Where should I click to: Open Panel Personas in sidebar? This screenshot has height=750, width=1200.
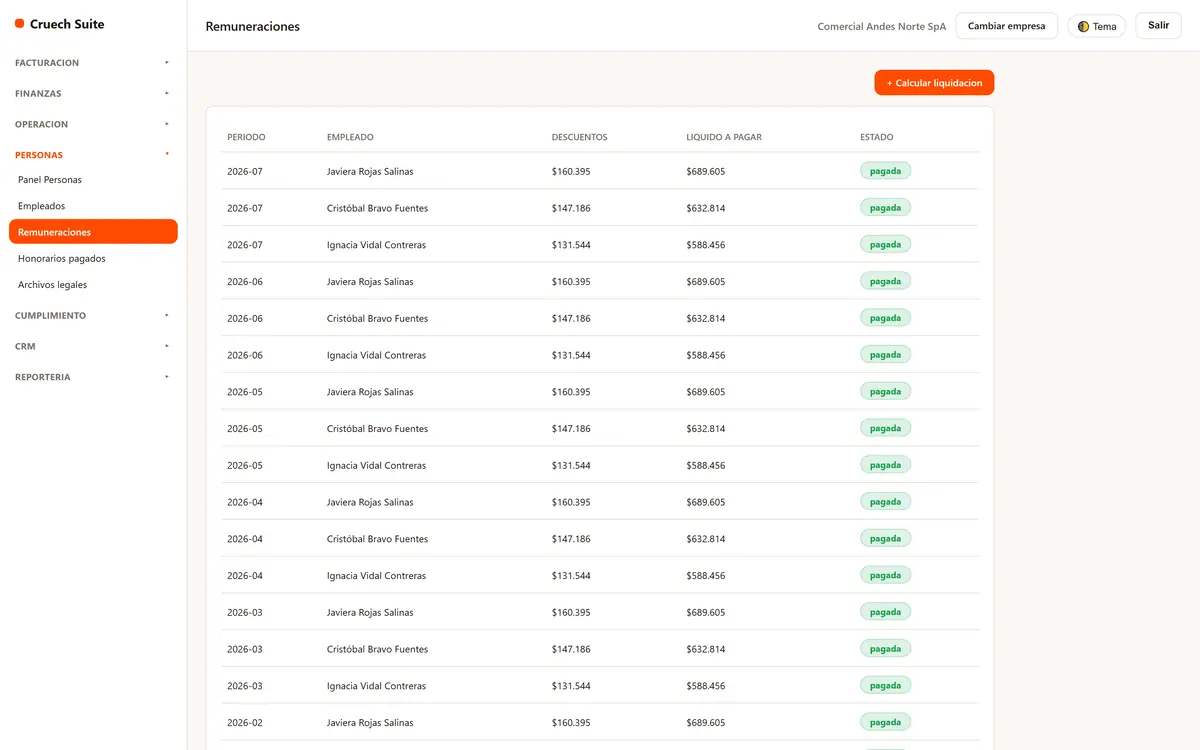pos(93,180)
